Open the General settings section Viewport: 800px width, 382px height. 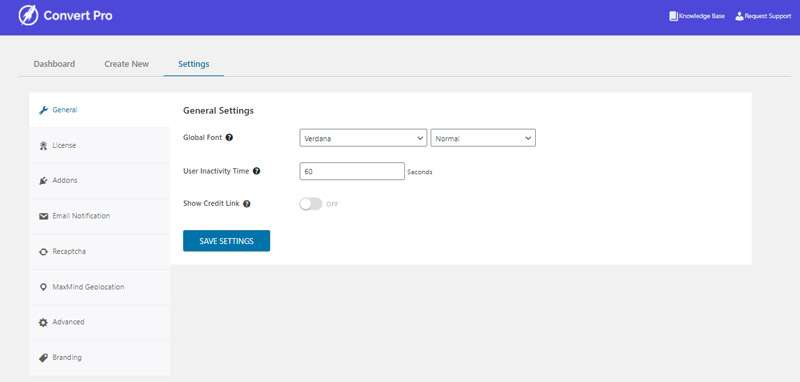(x=99, y=110)
